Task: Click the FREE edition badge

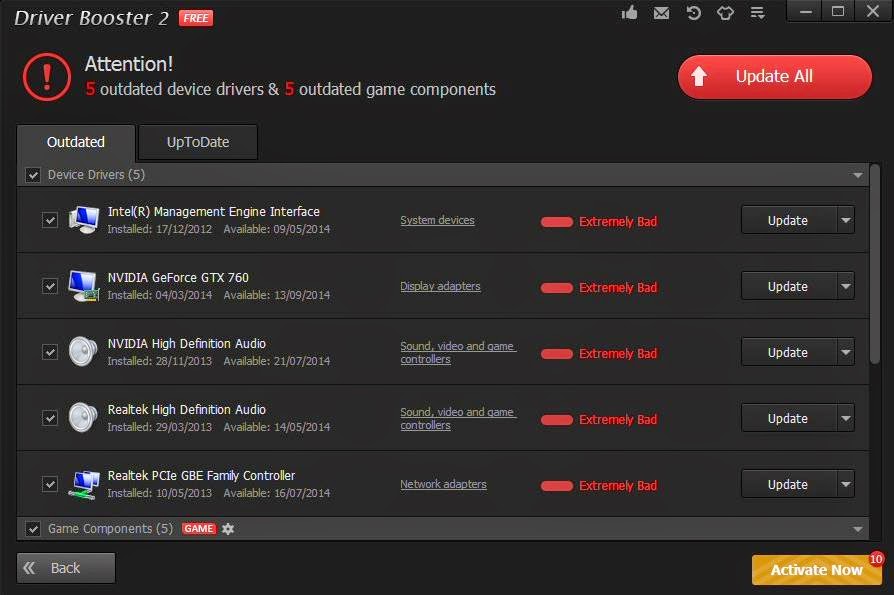Action: (x=196, y=18)
